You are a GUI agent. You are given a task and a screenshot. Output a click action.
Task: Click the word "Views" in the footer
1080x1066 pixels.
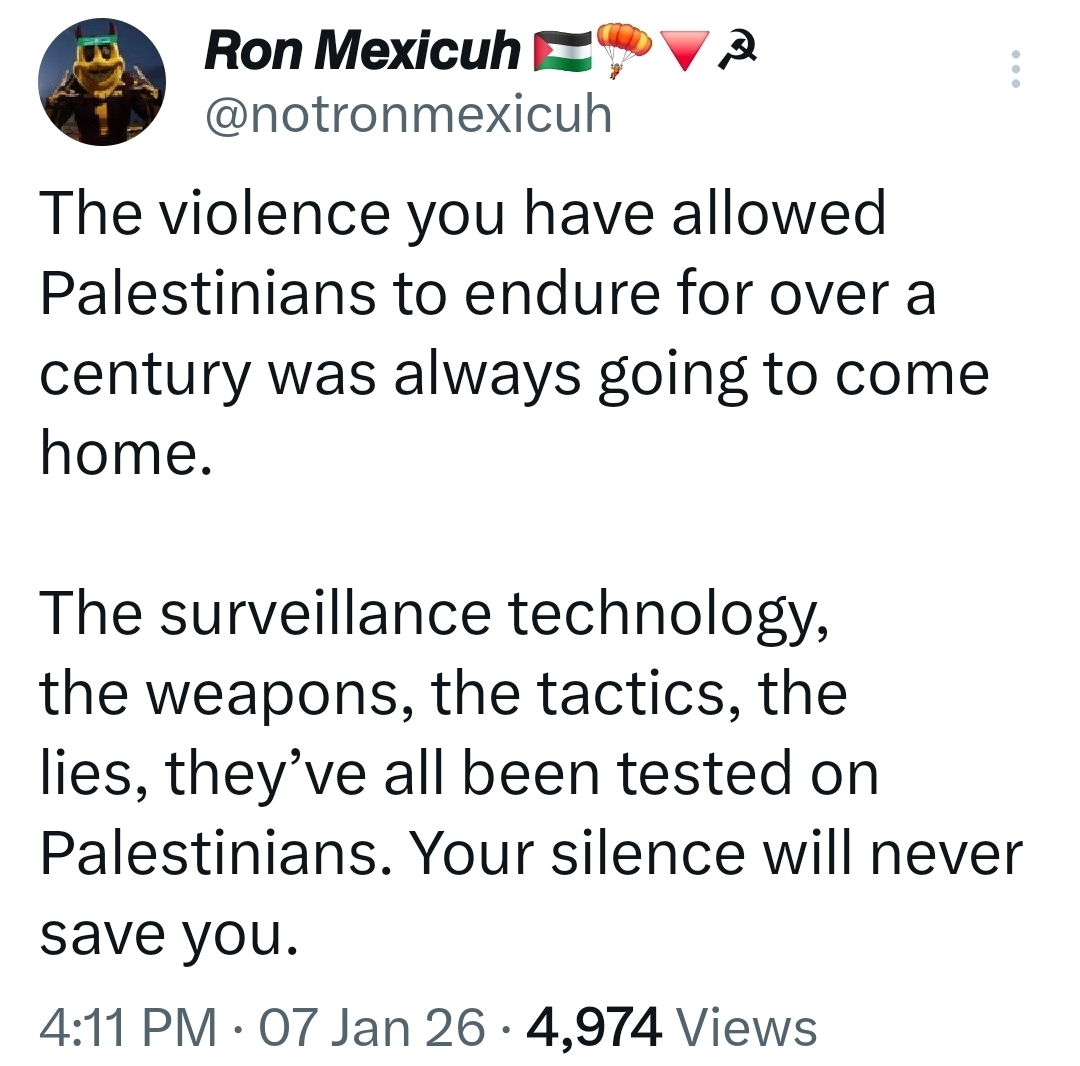(x=747, y=1027)
